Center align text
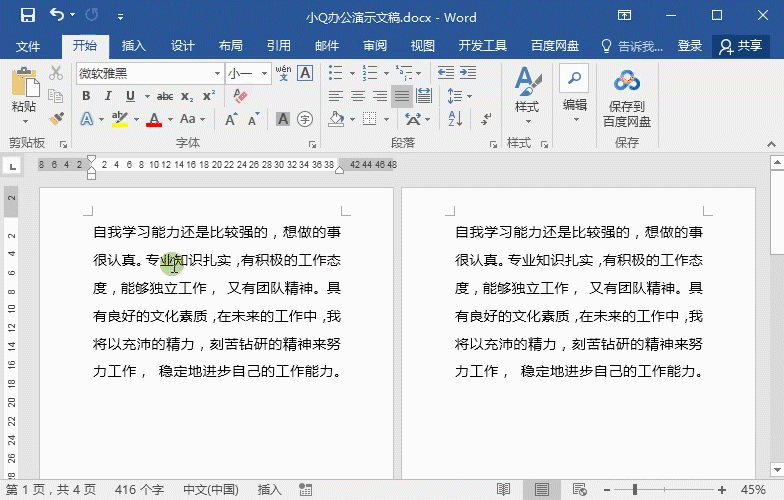 point(358,96)
